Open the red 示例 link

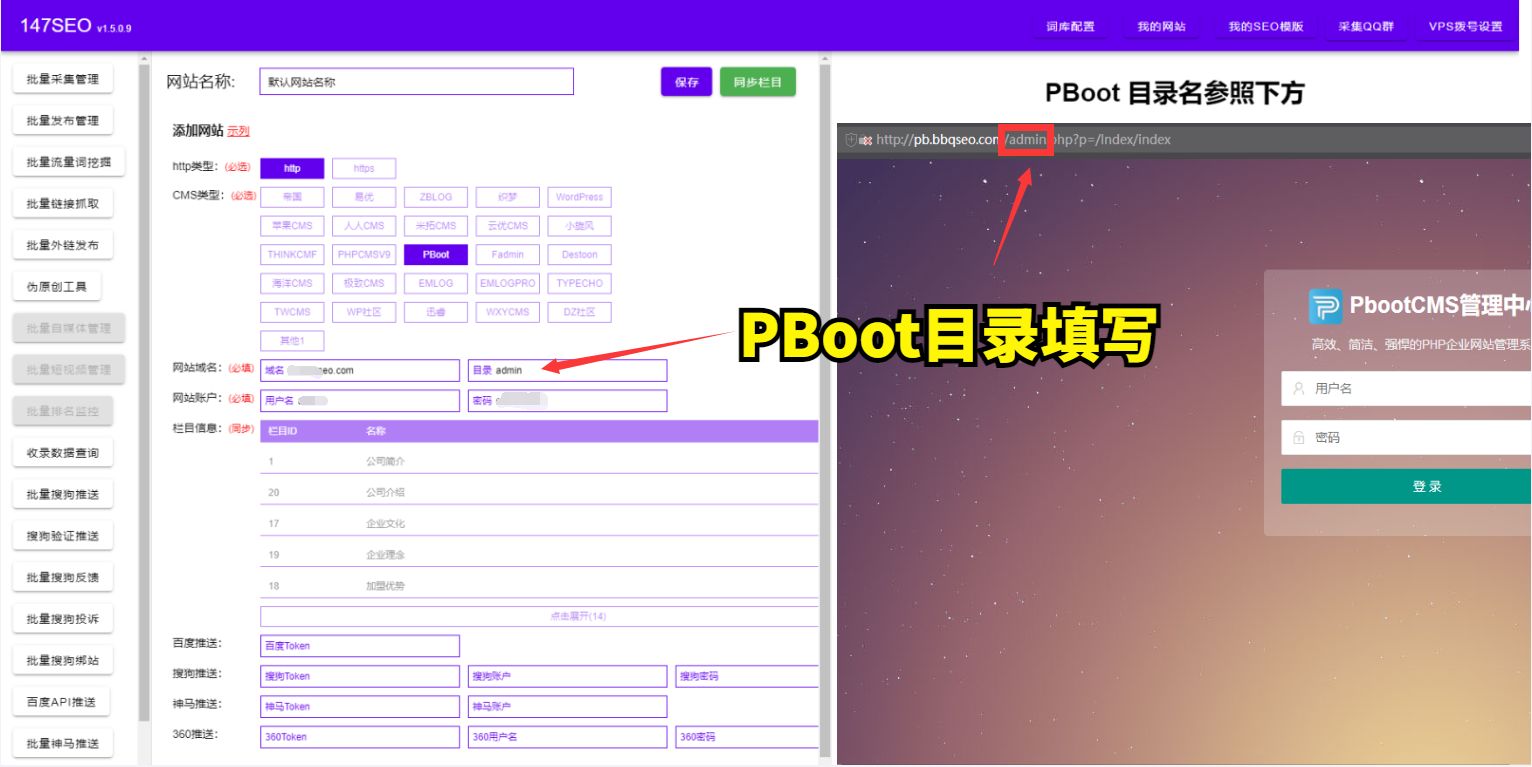[x=238, y=131]
